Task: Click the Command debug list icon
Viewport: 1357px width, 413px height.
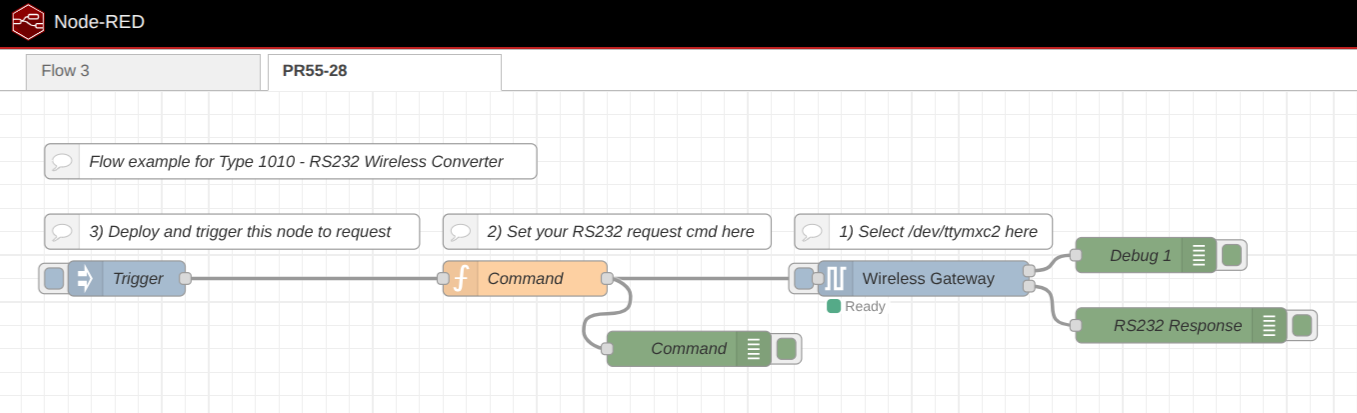Action: point(754,349)
